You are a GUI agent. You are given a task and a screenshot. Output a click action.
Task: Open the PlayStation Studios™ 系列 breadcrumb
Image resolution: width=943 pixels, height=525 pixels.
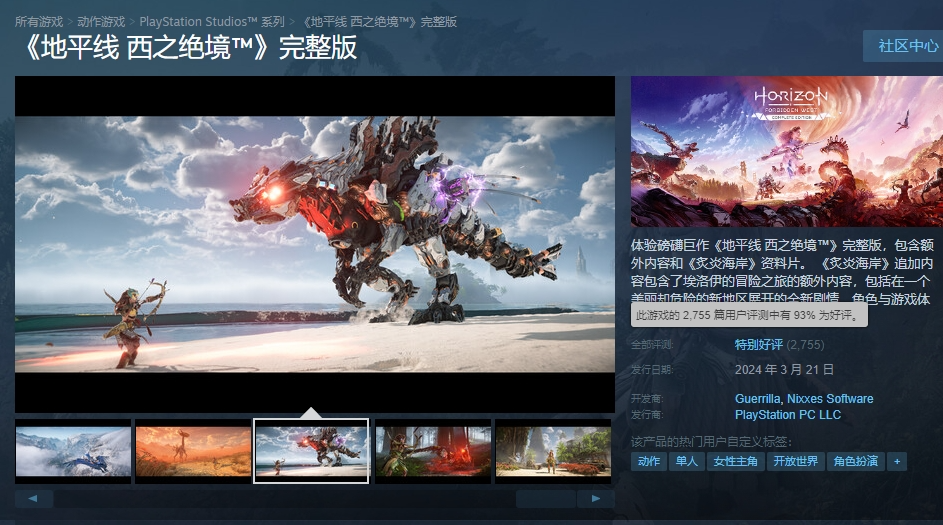click(212, 22)
